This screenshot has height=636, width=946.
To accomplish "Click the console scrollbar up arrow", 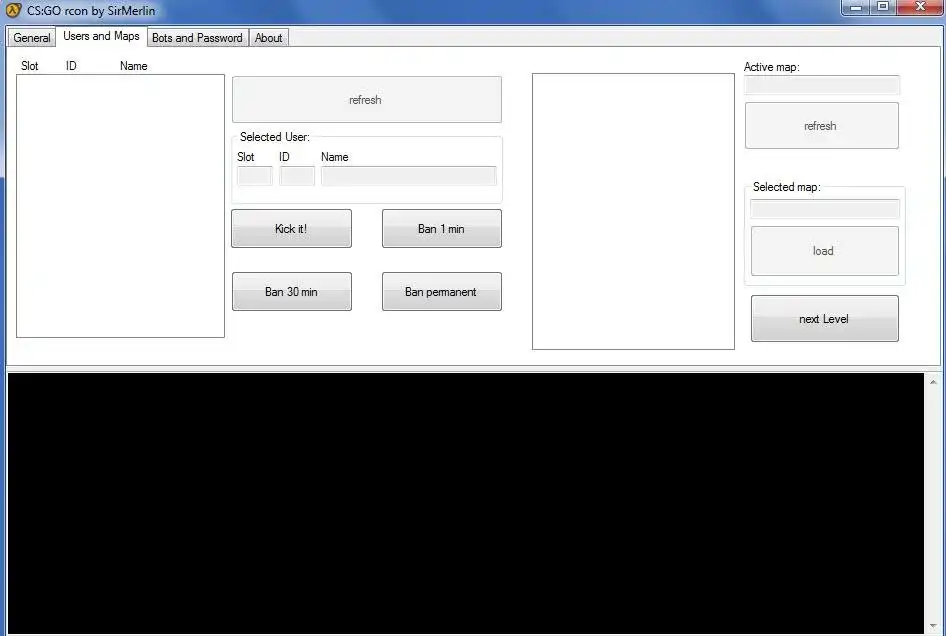I will tap(933, 382).
